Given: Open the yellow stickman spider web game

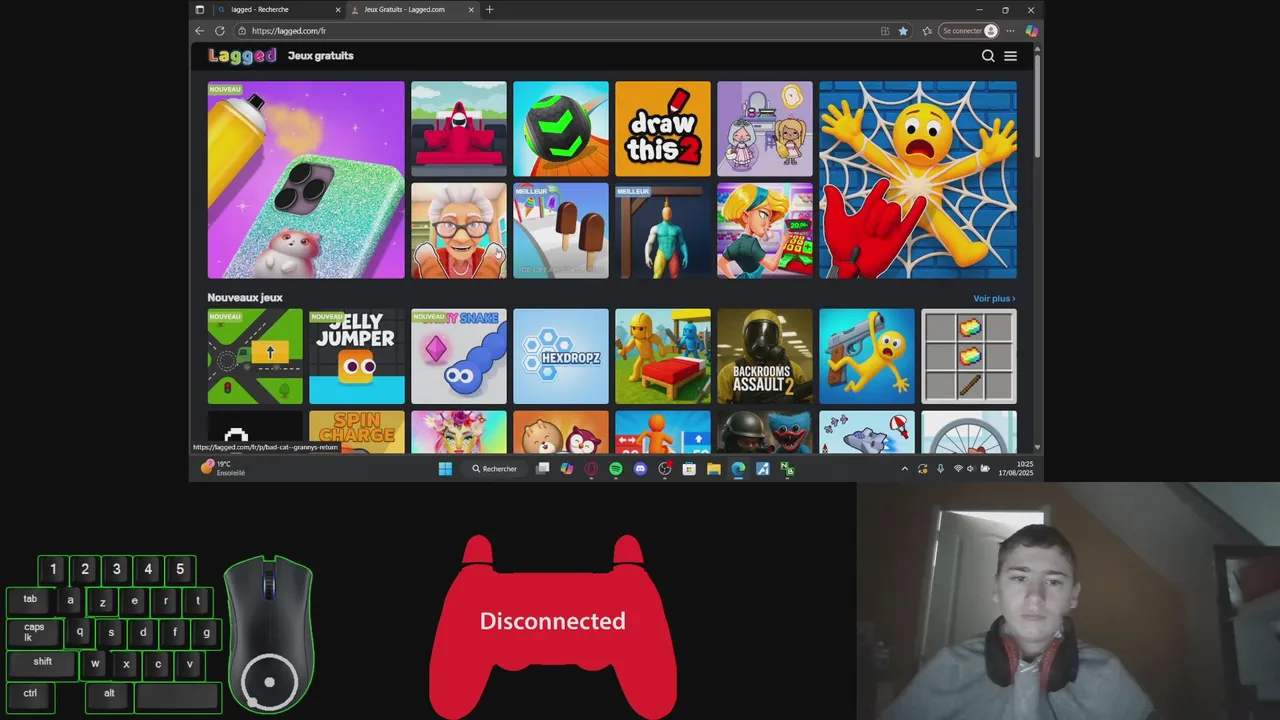Looking at the screenshot, I should pyautogui.click(x=918, y=180).
